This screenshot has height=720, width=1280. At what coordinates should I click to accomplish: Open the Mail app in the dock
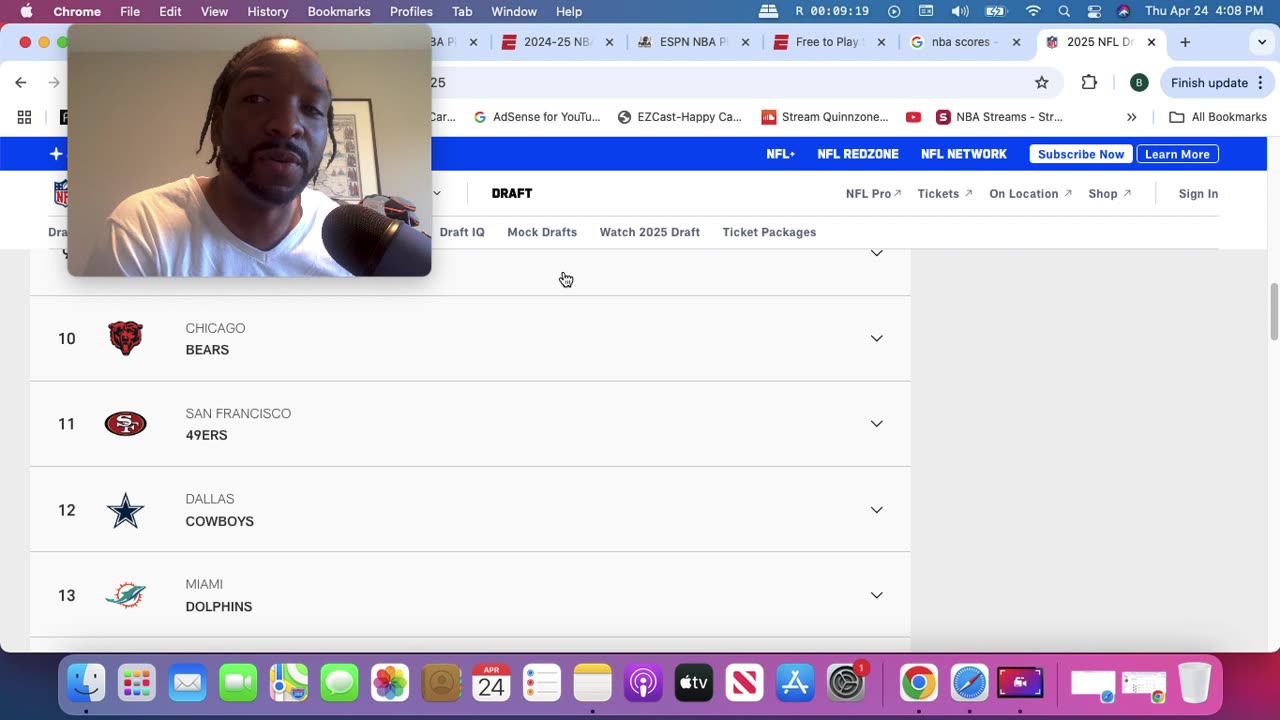click(x=187, y=683)
